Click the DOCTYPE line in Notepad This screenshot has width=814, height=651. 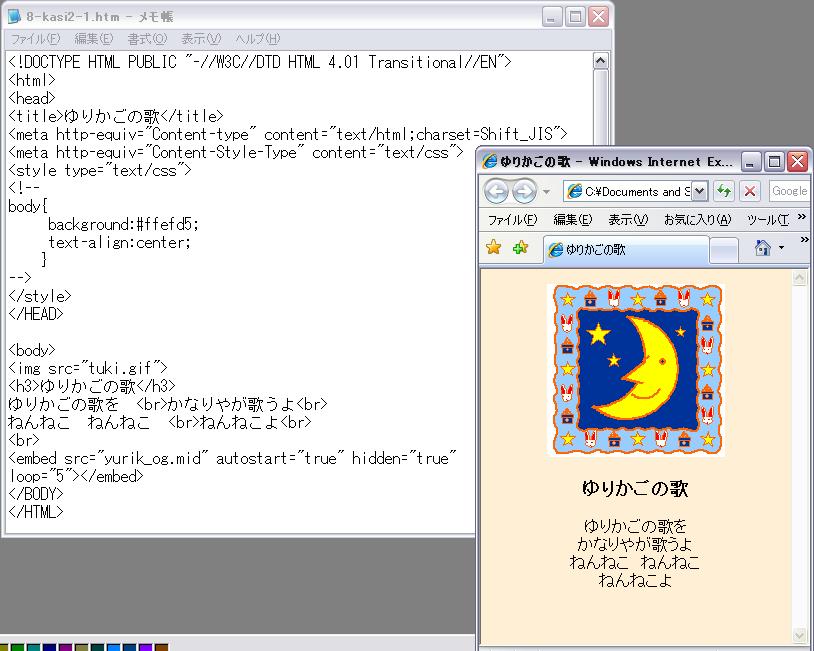pyautogui.click(x=260, y=62)
